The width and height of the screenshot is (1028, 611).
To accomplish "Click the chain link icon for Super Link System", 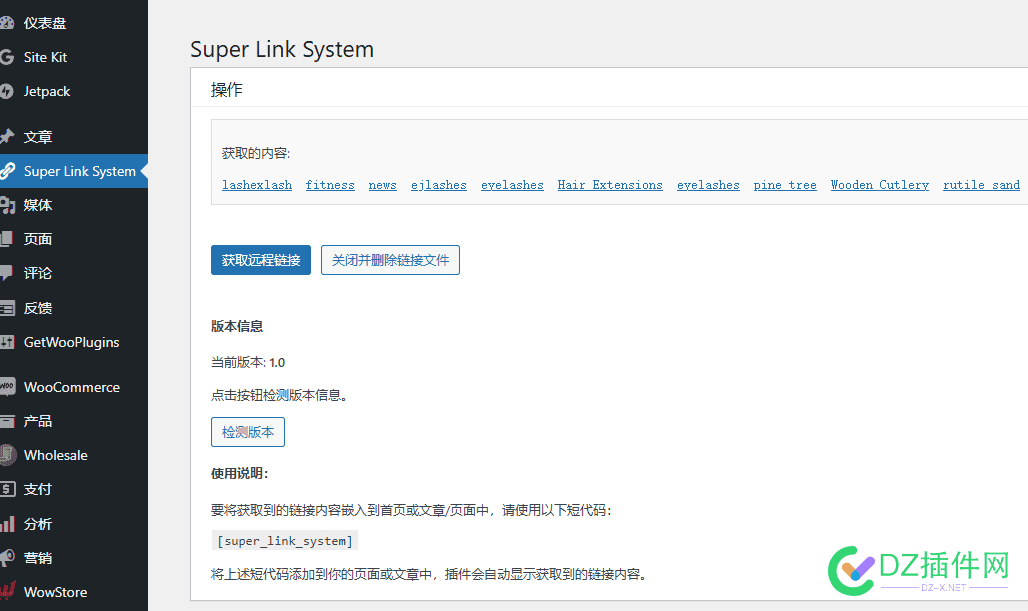I will (7, 171).
